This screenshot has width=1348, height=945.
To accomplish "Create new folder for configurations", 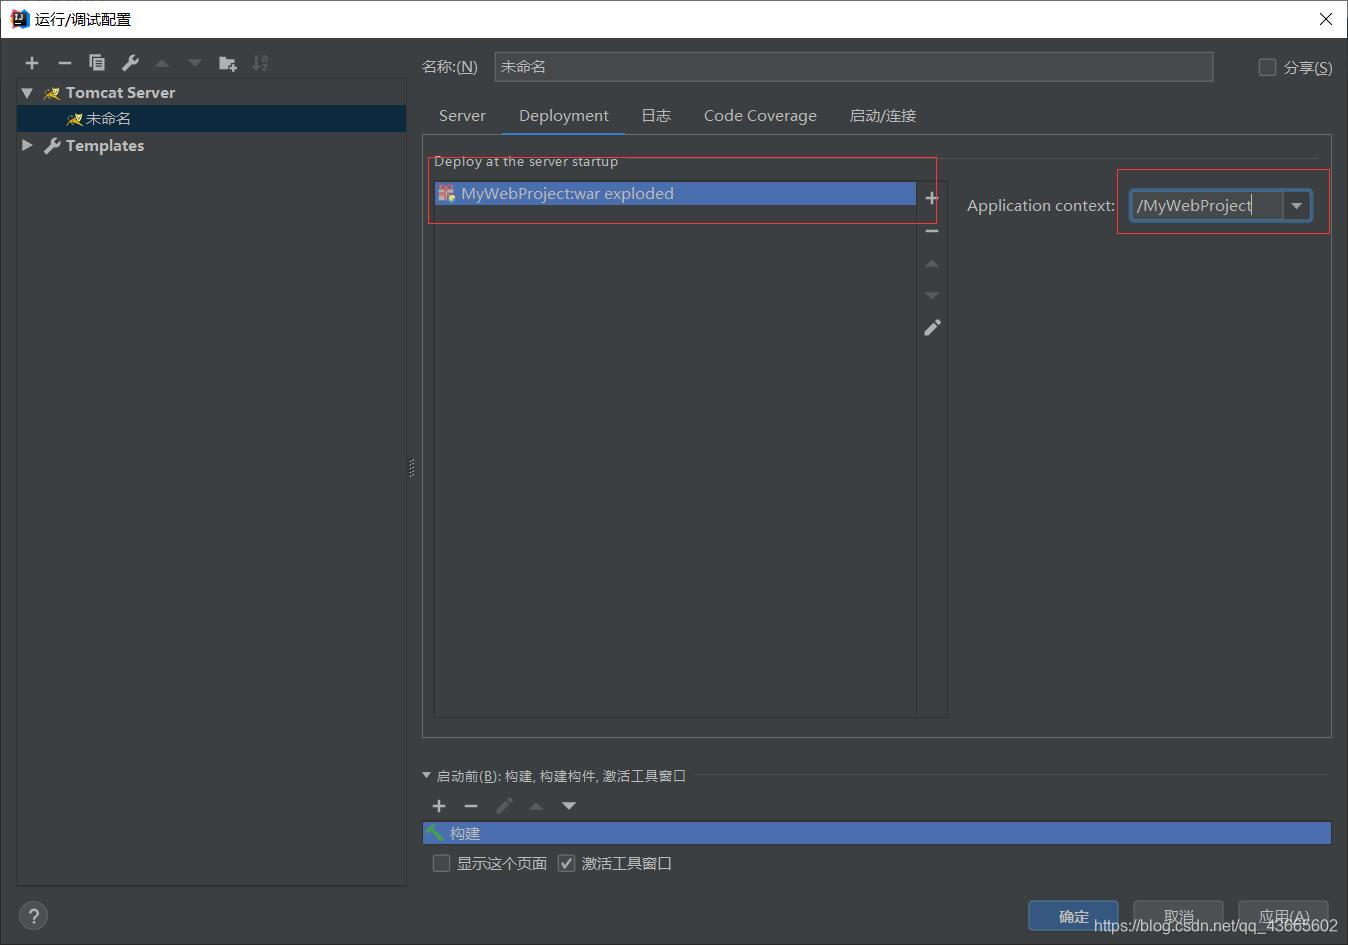I will click(228, 63).
